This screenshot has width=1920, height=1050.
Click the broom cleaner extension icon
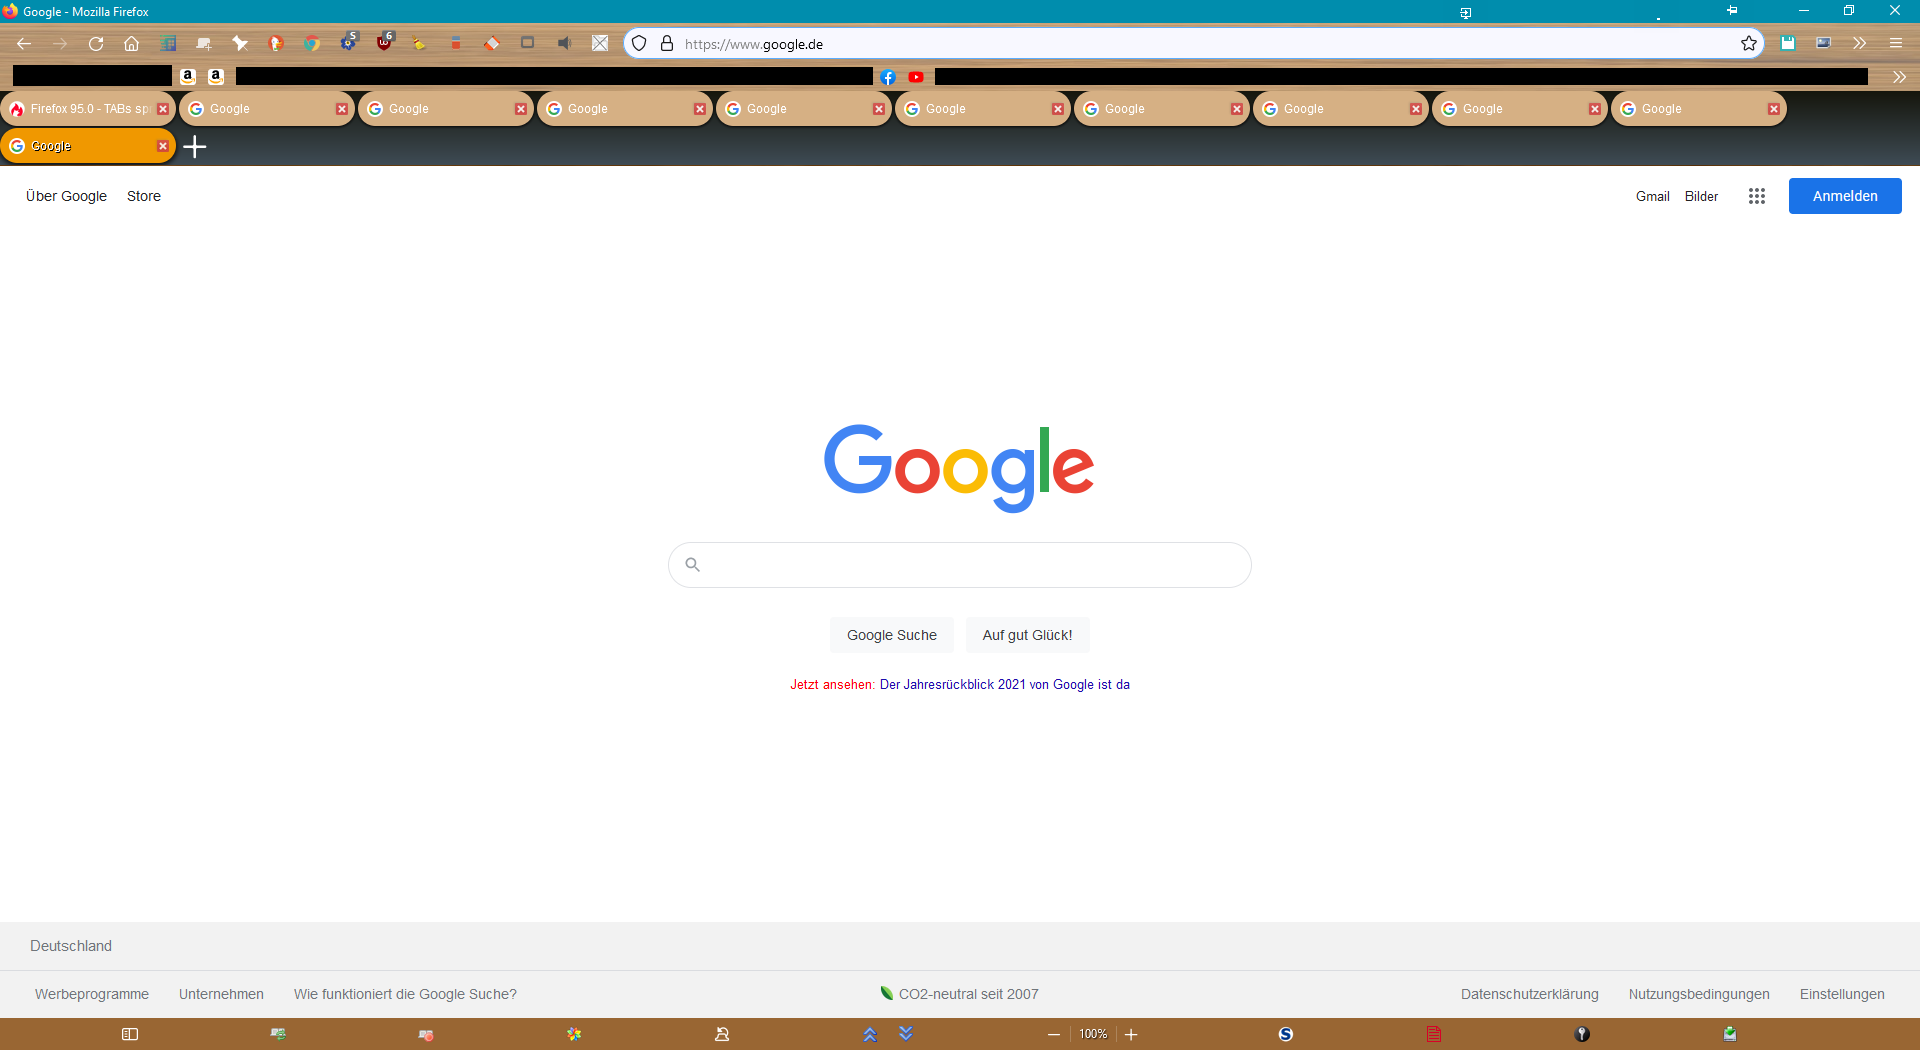pyautogui.click(x=420, y=44)
